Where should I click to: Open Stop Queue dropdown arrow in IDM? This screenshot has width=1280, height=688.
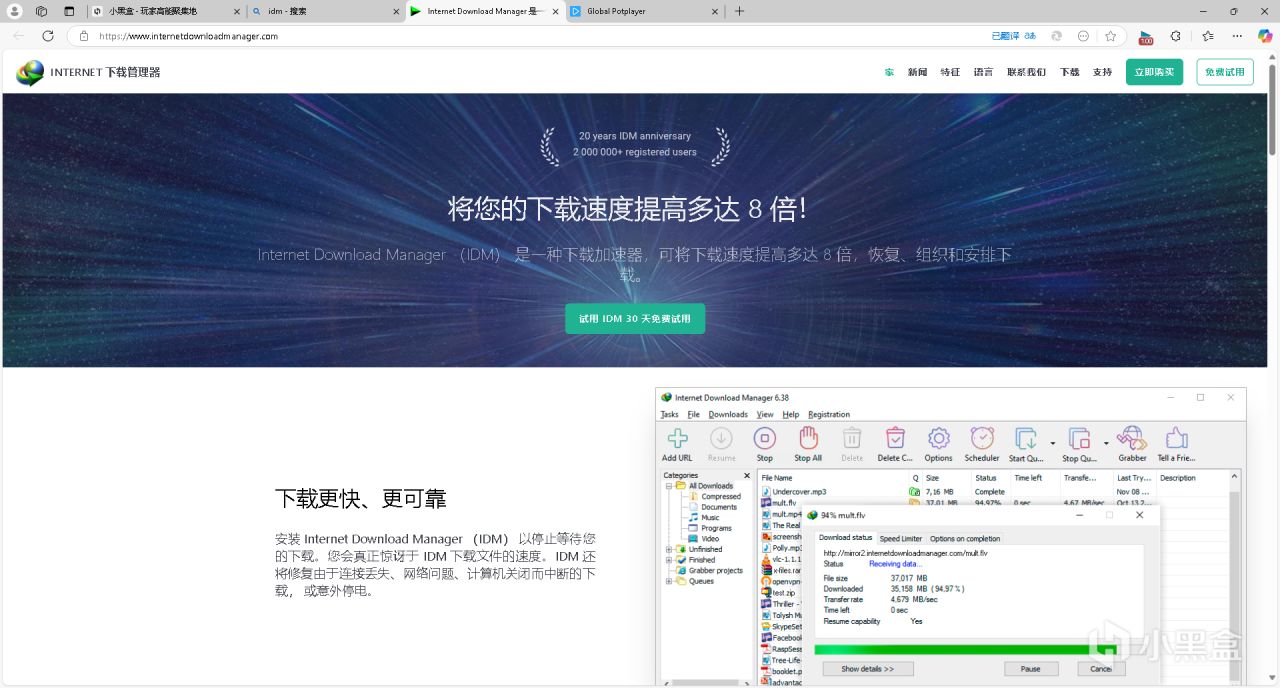click(x=1106, y=442)
